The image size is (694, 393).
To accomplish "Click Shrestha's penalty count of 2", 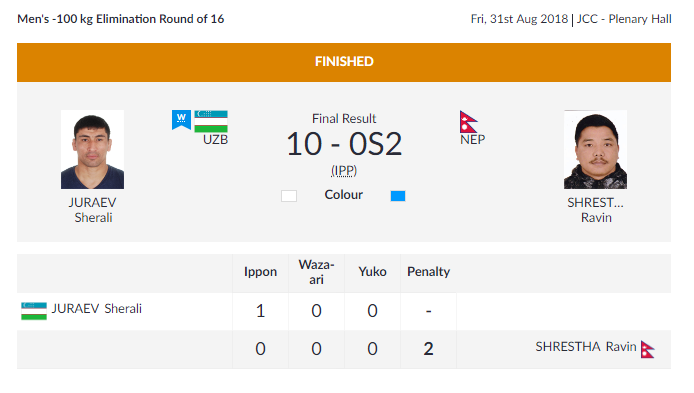I will (428, 349).
